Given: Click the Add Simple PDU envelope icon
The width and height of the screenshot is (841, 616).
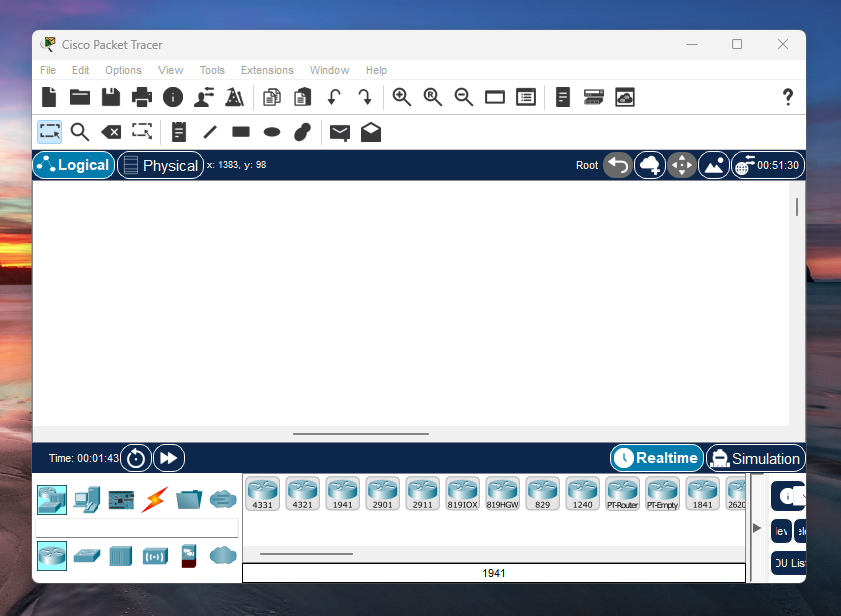Looking at the screenshot, I should pos(340,132).
